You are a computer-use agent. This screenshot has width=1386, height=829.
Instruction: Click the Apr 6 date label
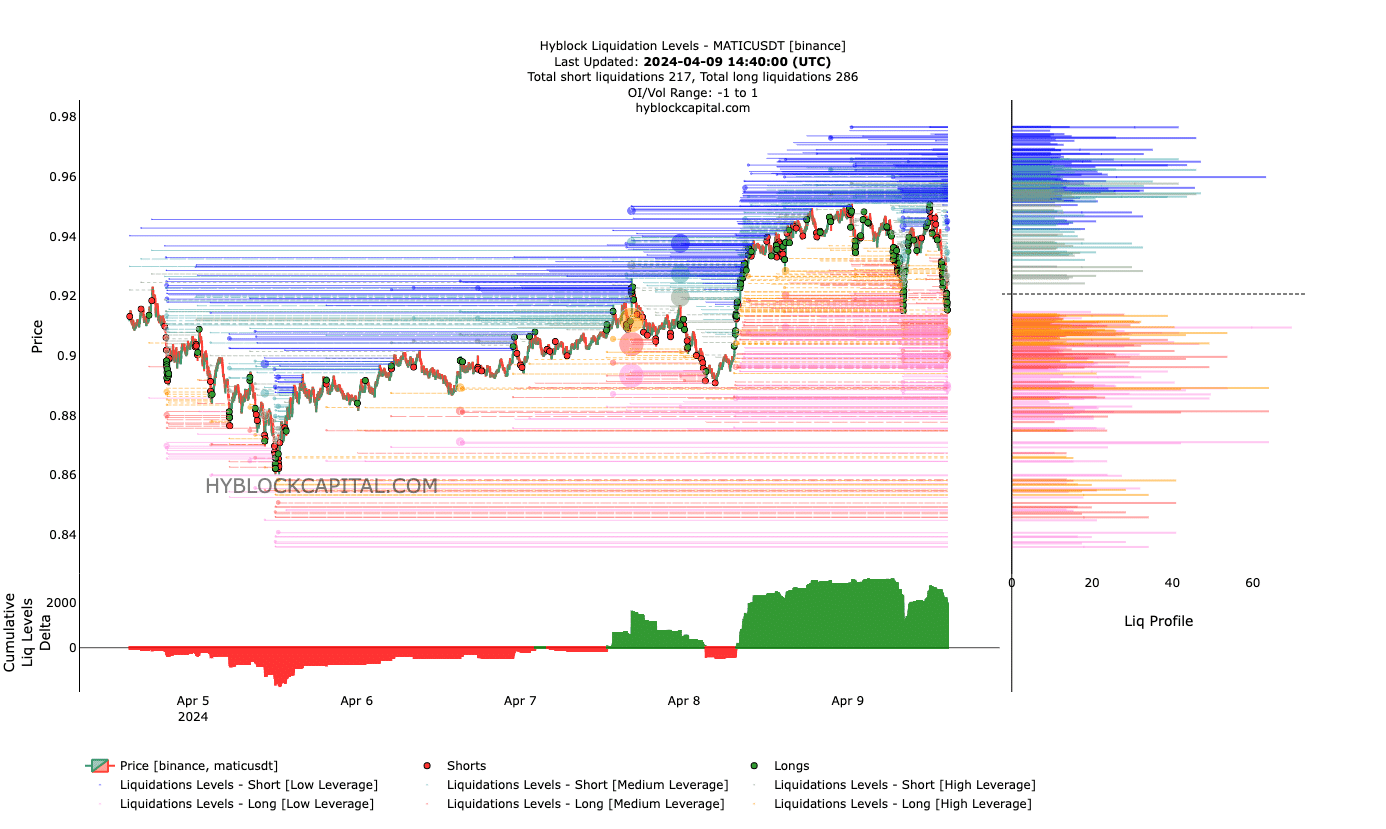click(356, 701)
